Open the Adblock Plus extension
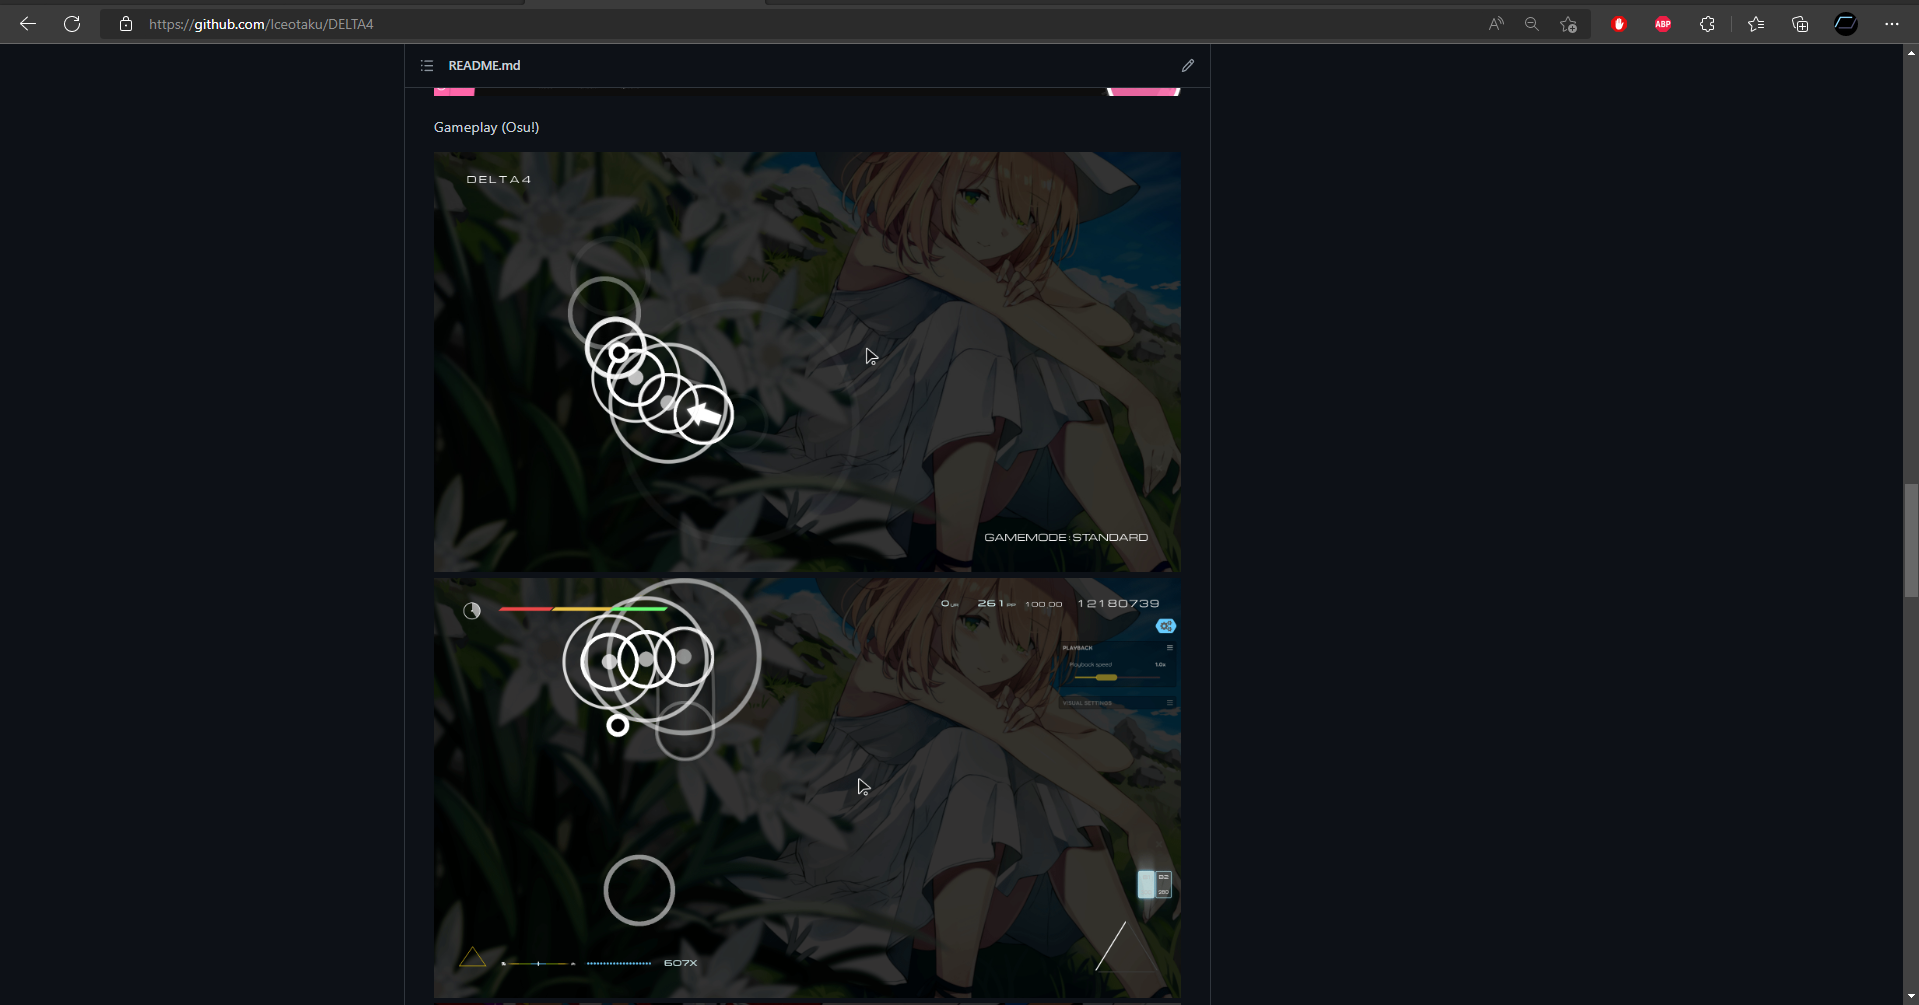 pos(1663,23)
